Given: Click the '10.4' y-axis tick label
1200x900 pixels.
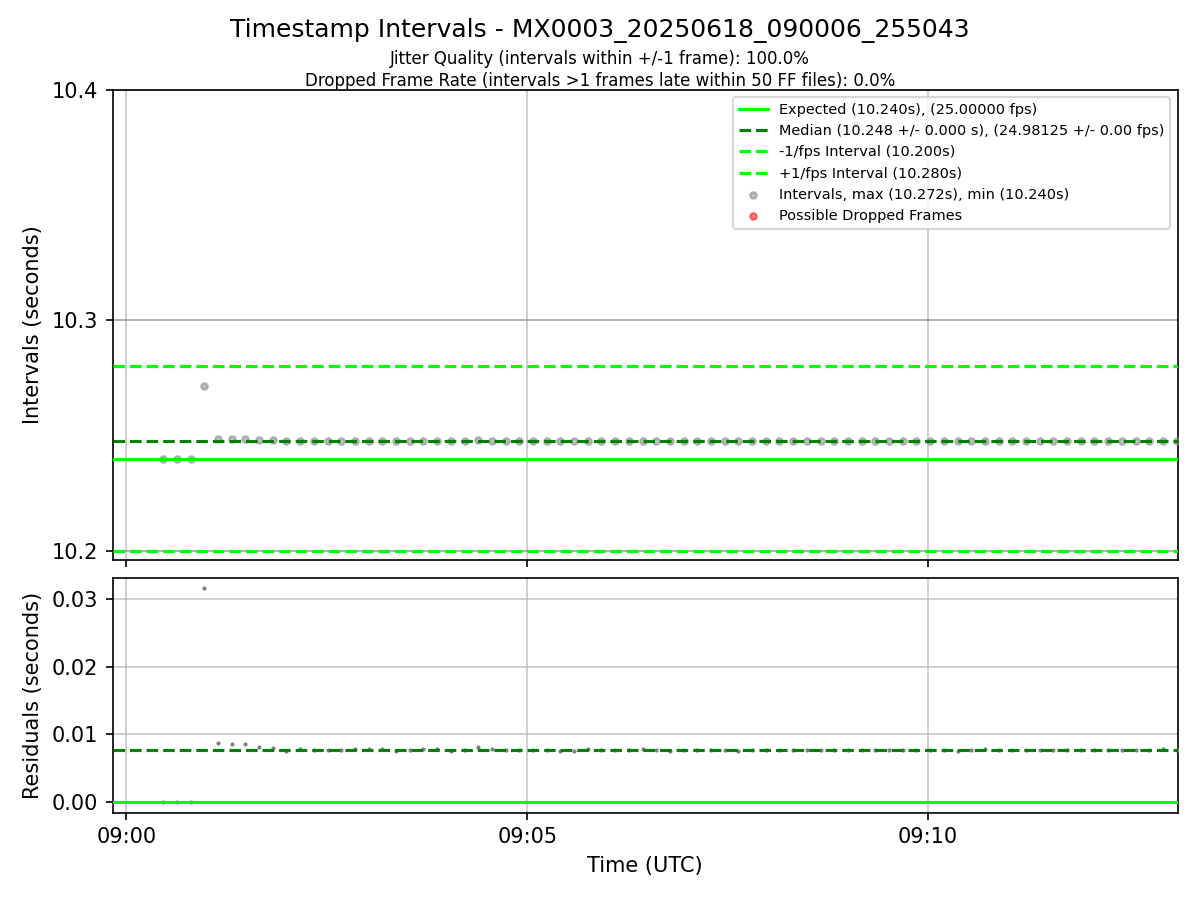Looking at the screenshot, I should coord(75,91).
